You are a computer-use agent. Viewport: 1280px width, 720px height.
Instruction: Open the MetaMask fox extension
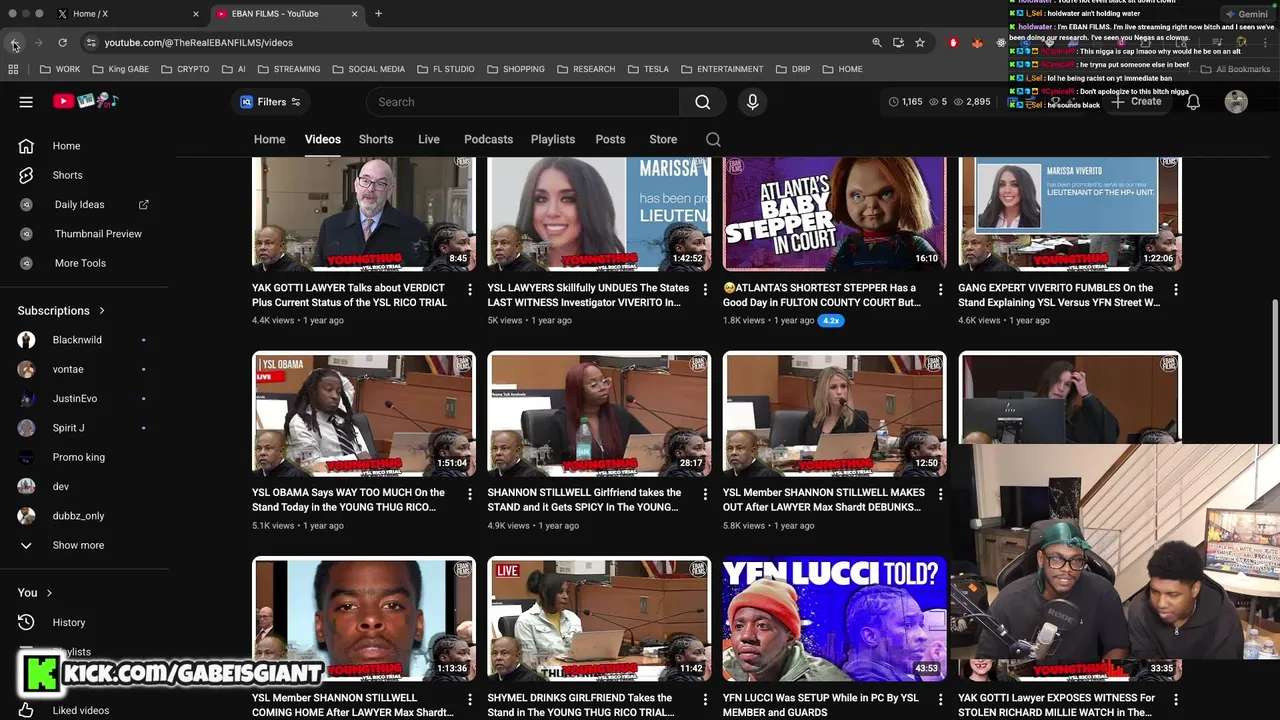point(977,43)
